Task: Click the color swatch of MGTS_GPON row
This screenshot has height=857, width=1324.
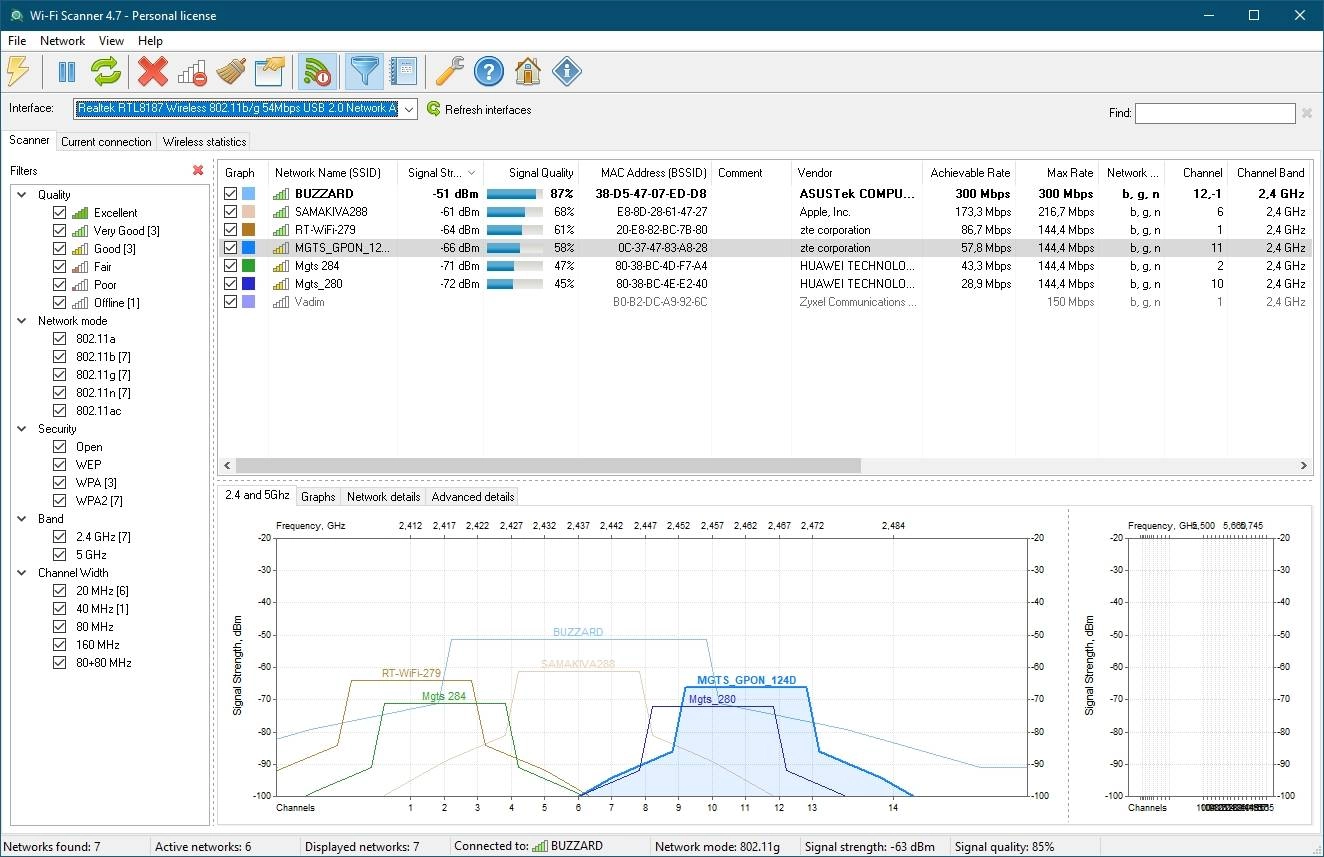Action: [249, 248]
